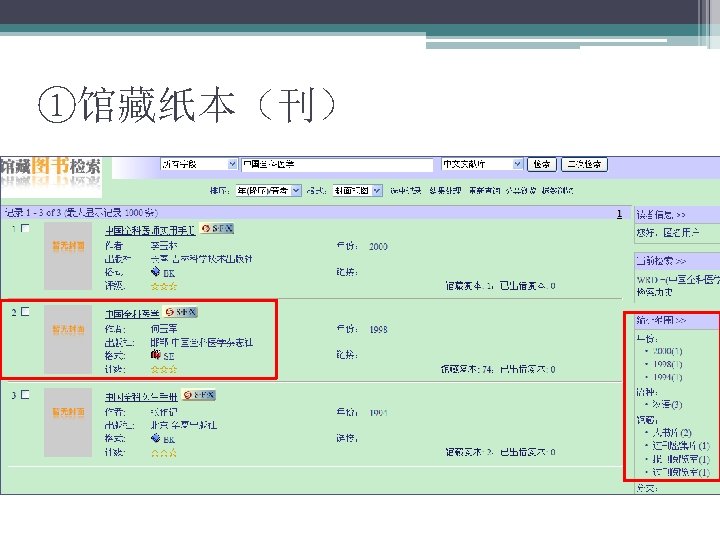Click second toolbar link after format dropdown
720x540 pixels.
pos(445,191)
